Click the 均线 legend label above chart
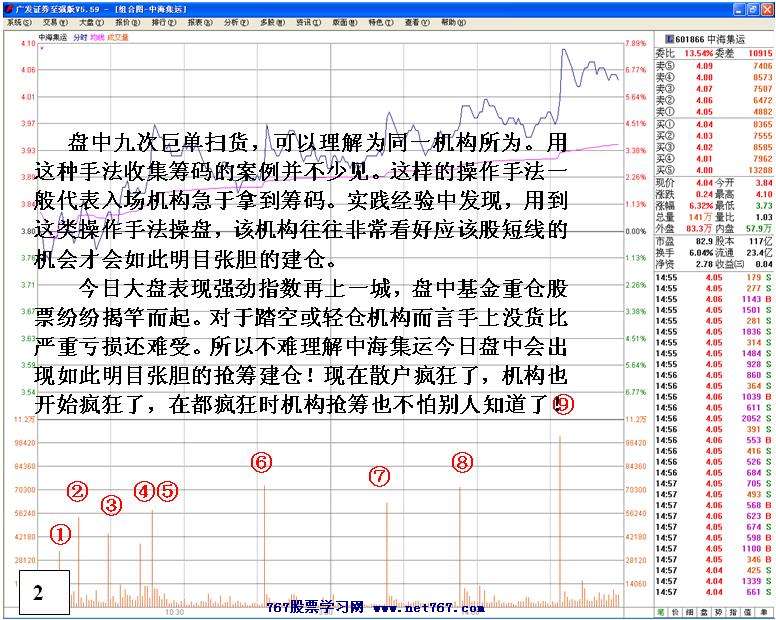776x620 pixels. (97, 37)
